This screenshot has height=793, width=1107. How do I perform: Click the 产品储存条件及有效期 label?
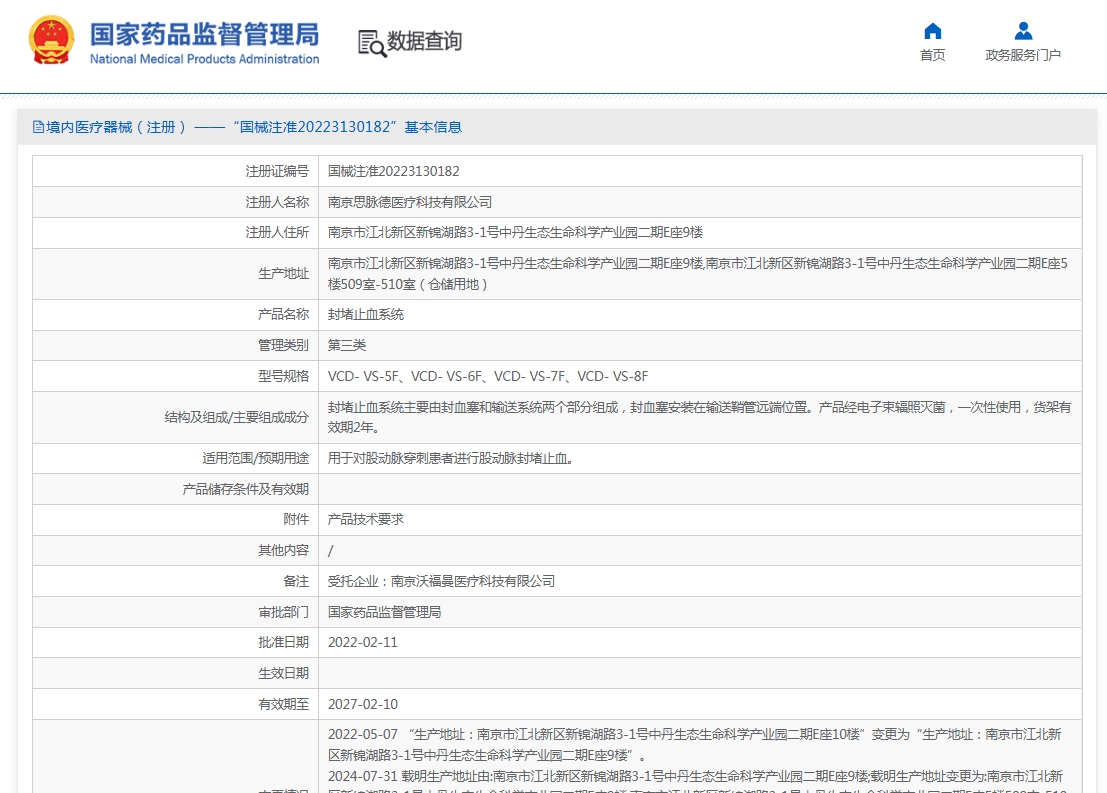coord(246,489)
